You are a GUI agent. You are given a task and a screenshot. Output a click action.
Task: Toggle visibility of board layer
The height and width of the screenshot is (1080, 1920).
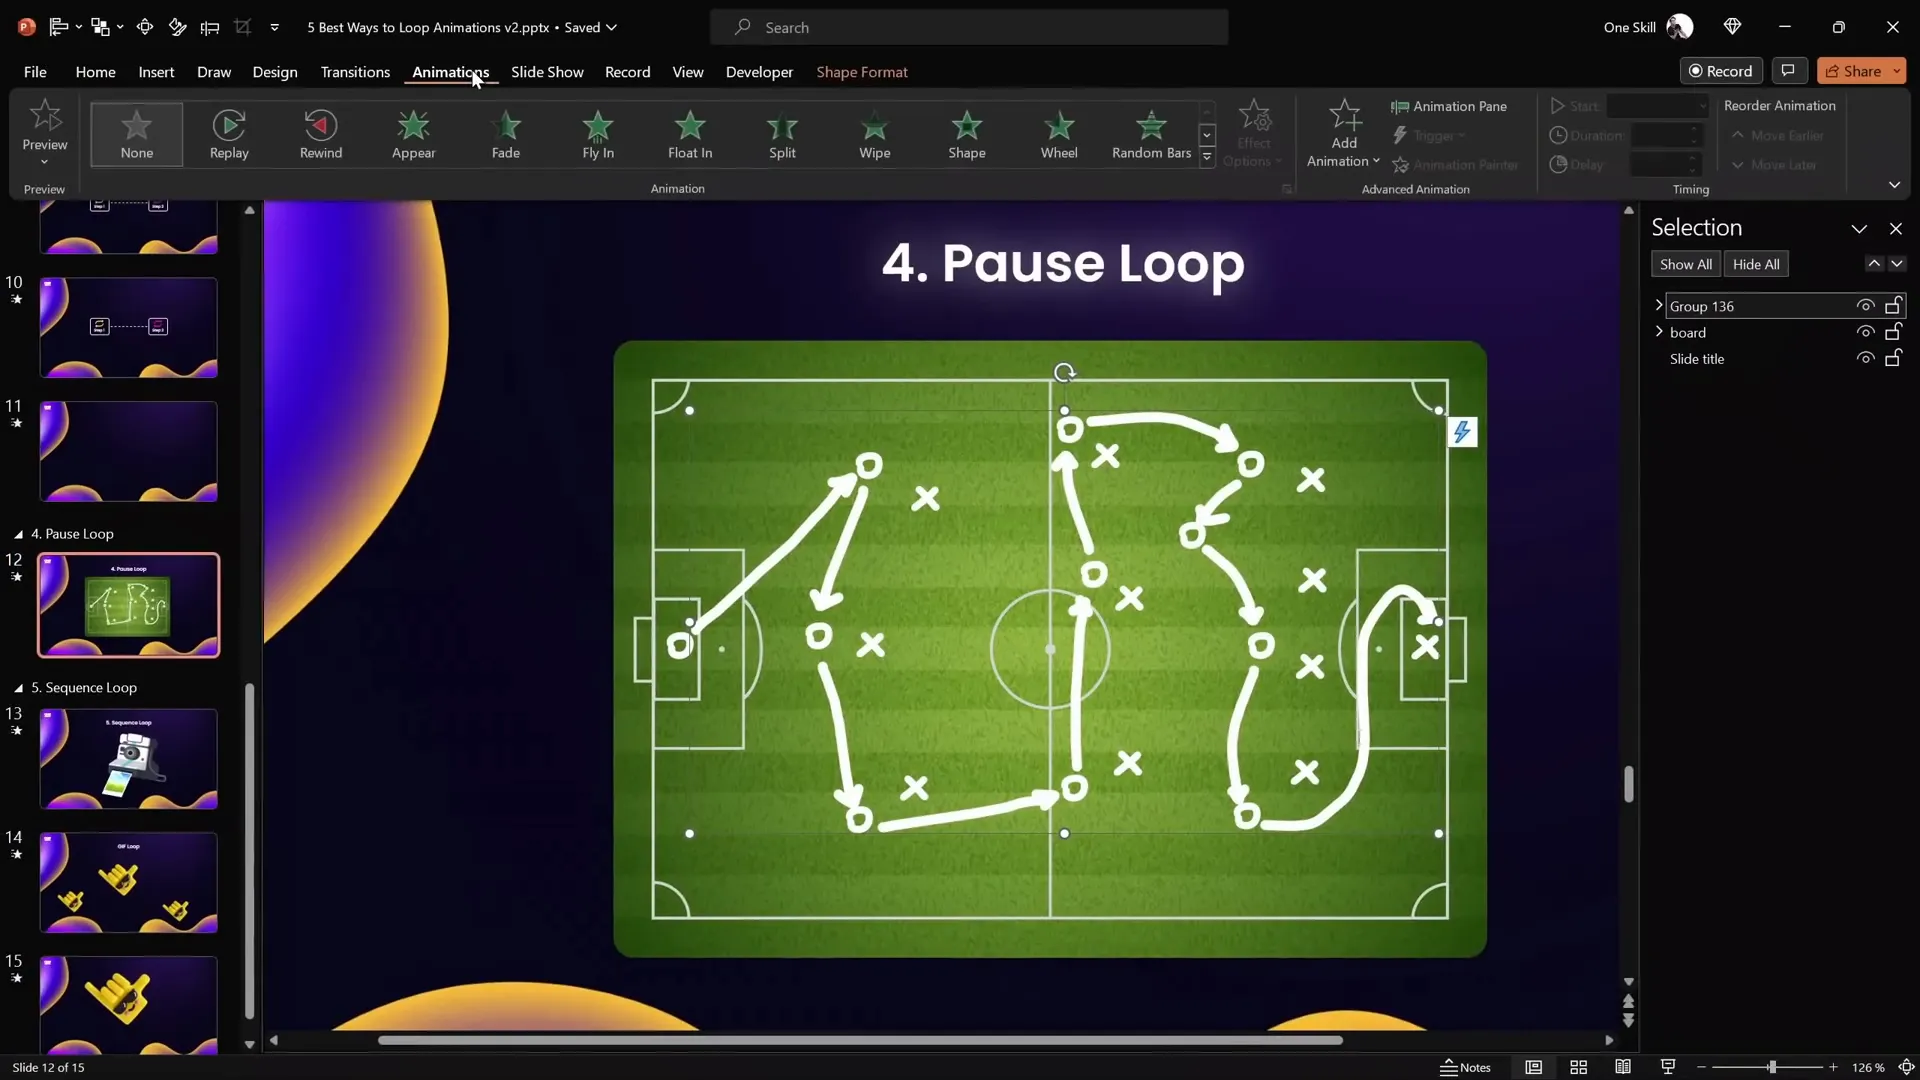(1865, 332)
